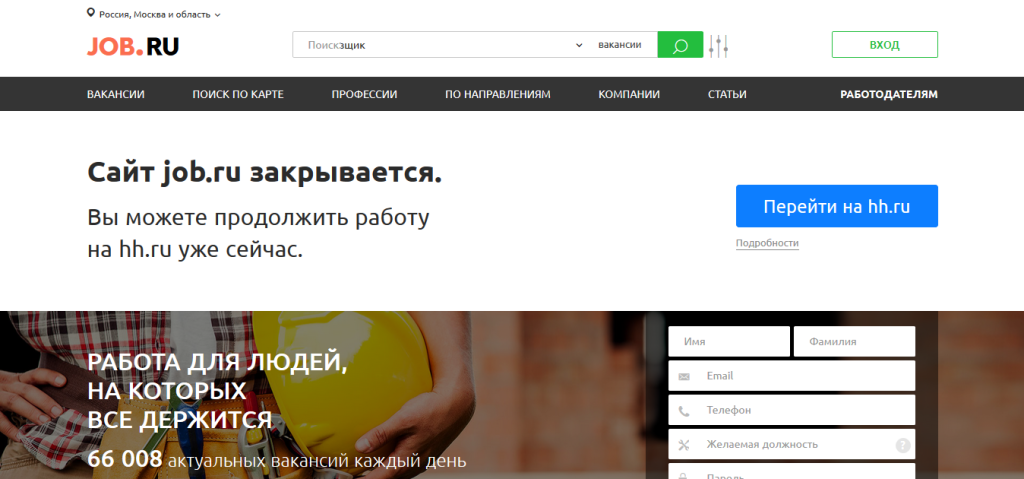Click the phone icon in Телефон field
This screenshot has width=1024, height=479.
click(x=684, y=411)
